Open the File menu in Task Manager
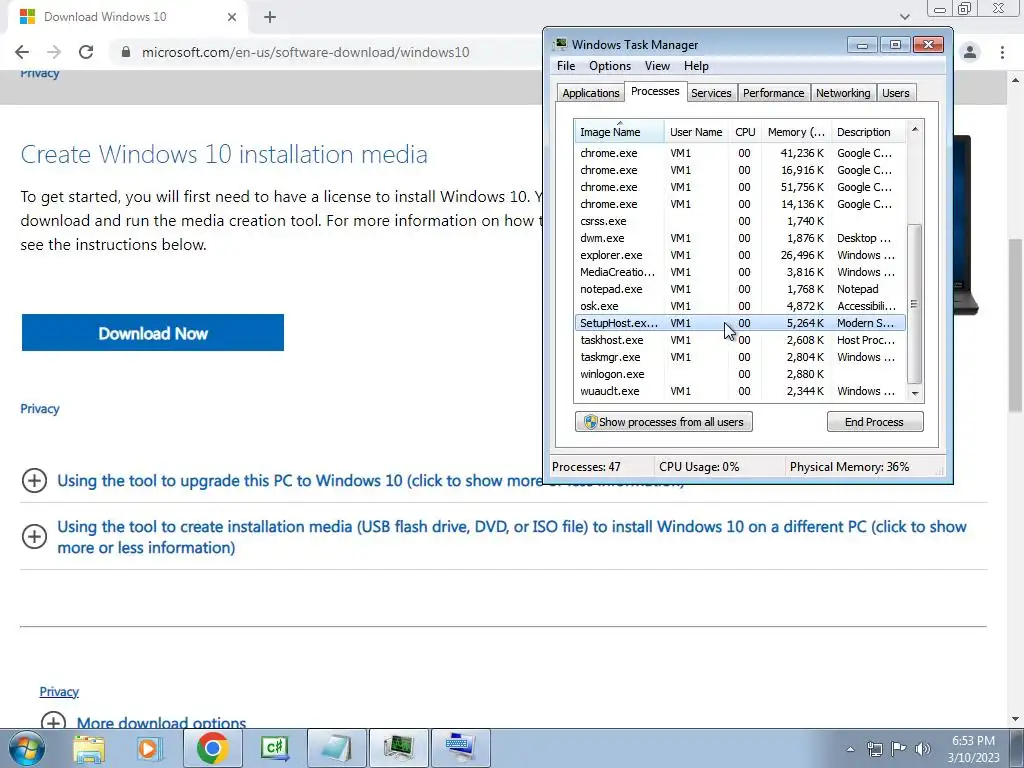 coord(566,66)
